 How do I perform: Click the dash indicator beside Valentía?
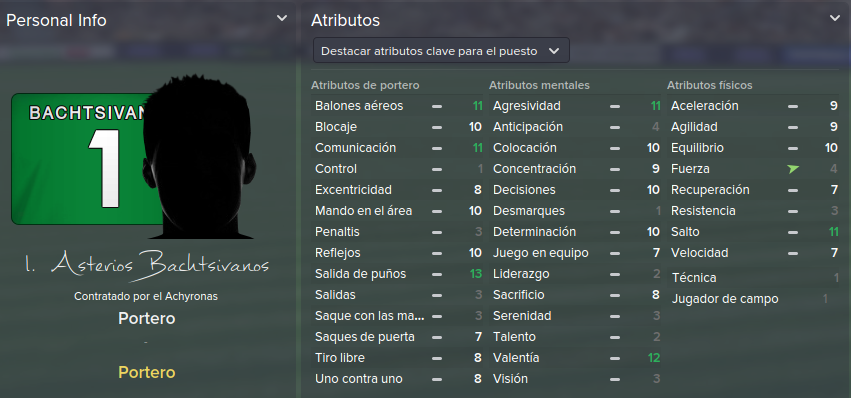615,359
